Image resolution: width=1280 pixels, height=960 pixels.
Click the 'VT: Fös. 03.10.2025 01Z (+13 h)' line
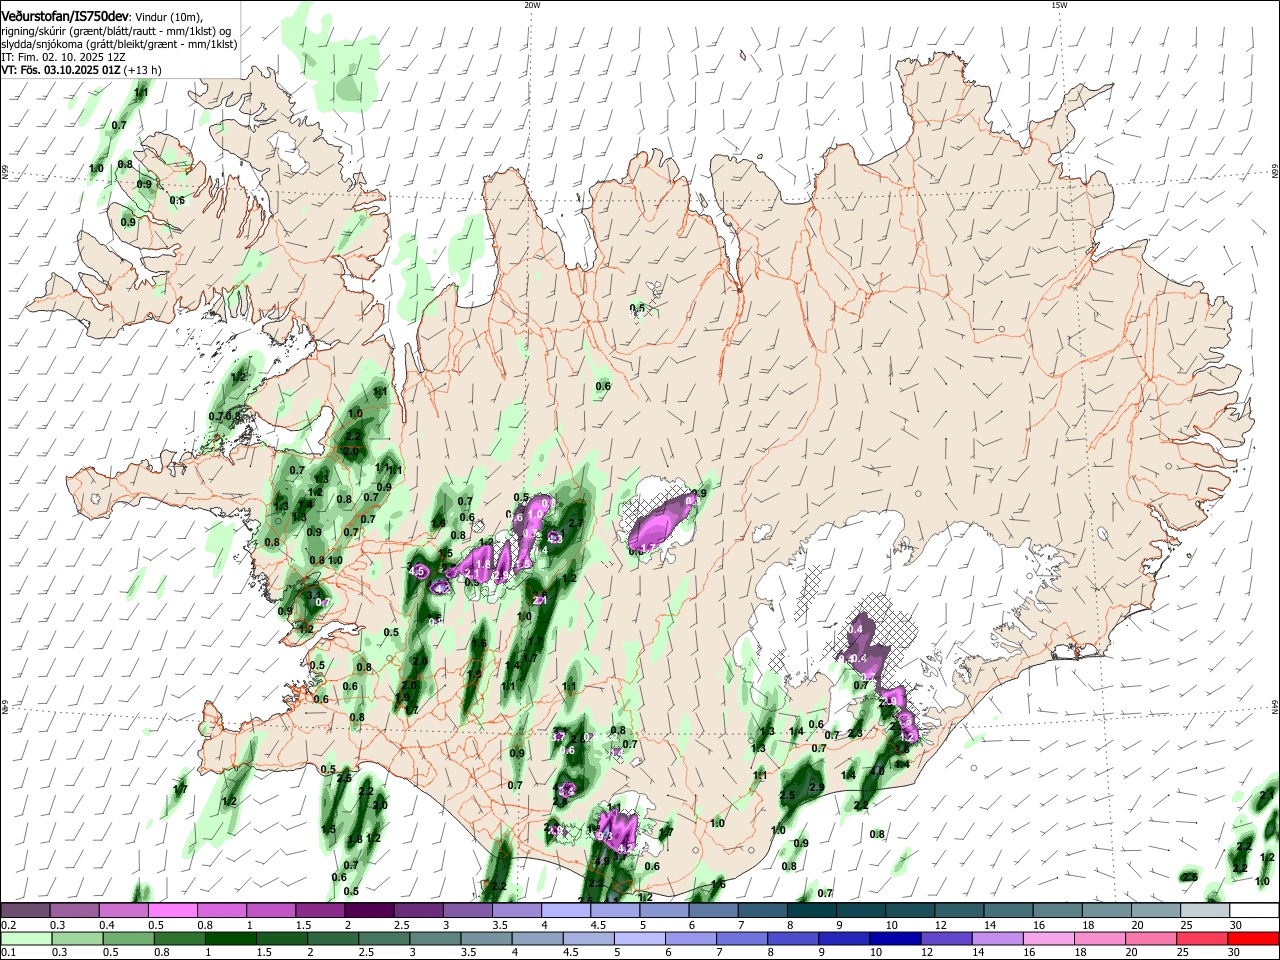coord(81,70)
